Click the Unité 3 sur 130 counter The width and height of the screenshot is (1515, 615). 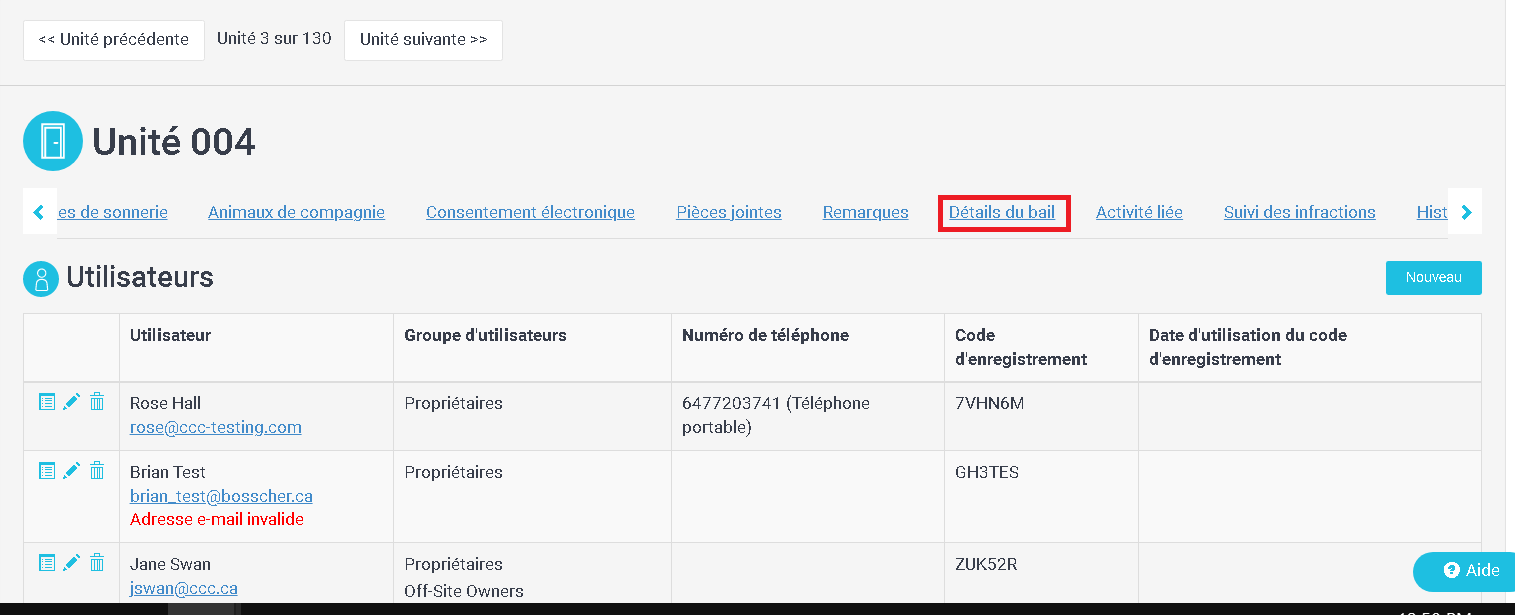[274, 39]
